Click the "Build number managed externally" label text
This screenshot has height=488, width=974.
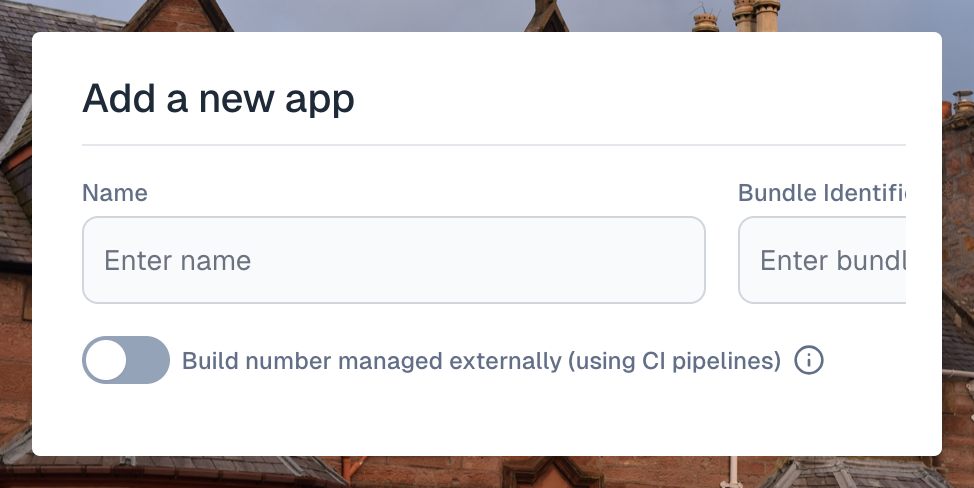pyautogui.click(x=372, y=361)
